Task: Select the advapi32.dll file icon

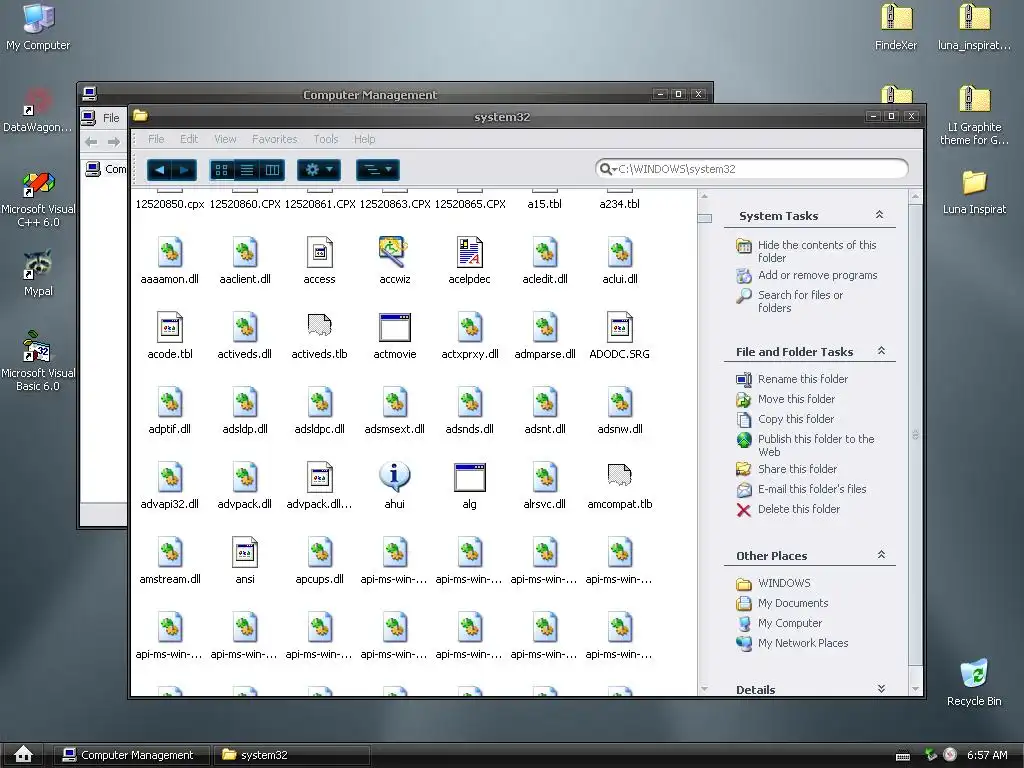Action: click(170, 478)
